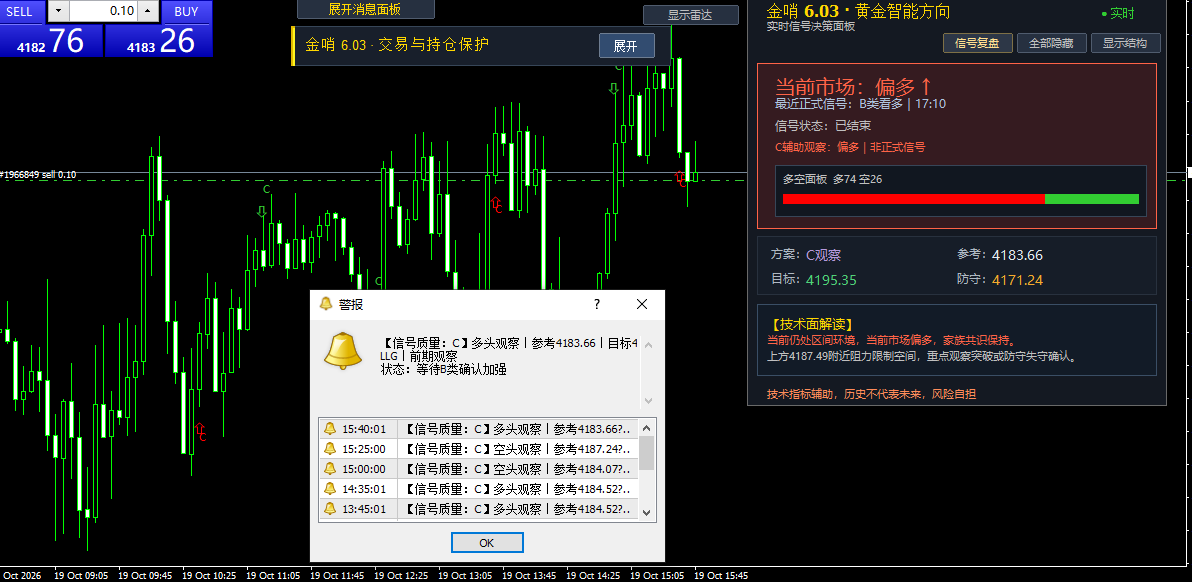Screen dimensions: 1192x582
Task: Expand the message panel with 展开消息面板
Action: click(x=365, y=9)
